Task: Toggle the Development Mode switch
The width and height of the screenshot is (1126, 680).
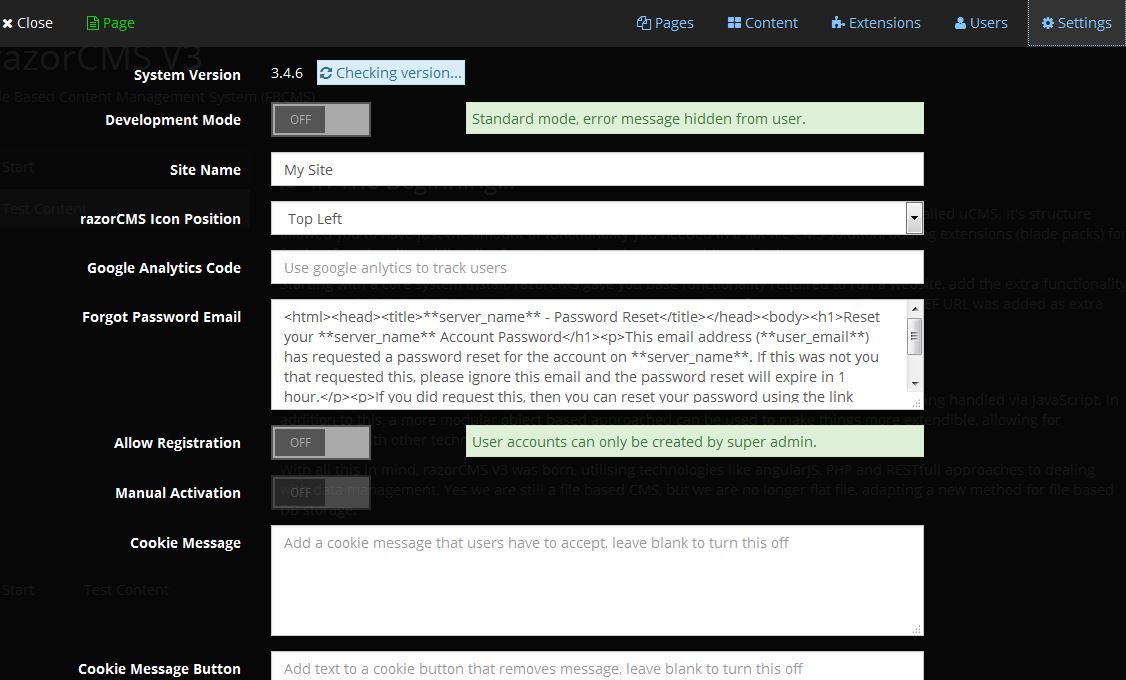Action: tap(321, 119)
